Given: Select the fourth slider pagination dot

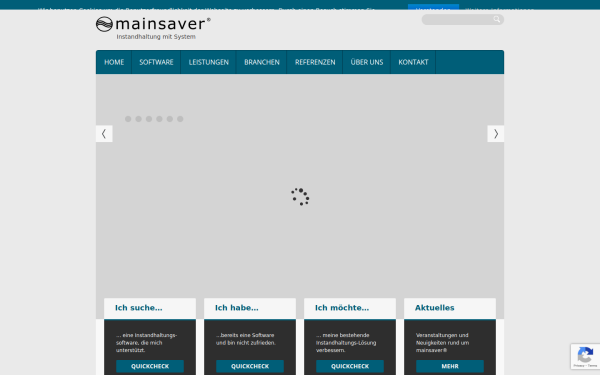Looking at the screenshot, I should pos(159,119).
